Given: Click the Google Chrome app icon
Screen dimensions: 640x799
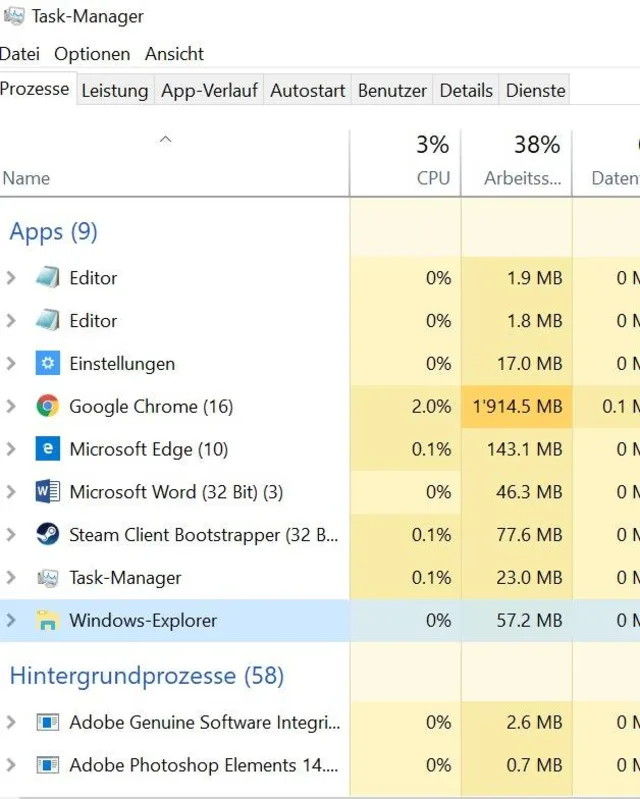Looking at the screenshot, I should (x=47, y=406).
